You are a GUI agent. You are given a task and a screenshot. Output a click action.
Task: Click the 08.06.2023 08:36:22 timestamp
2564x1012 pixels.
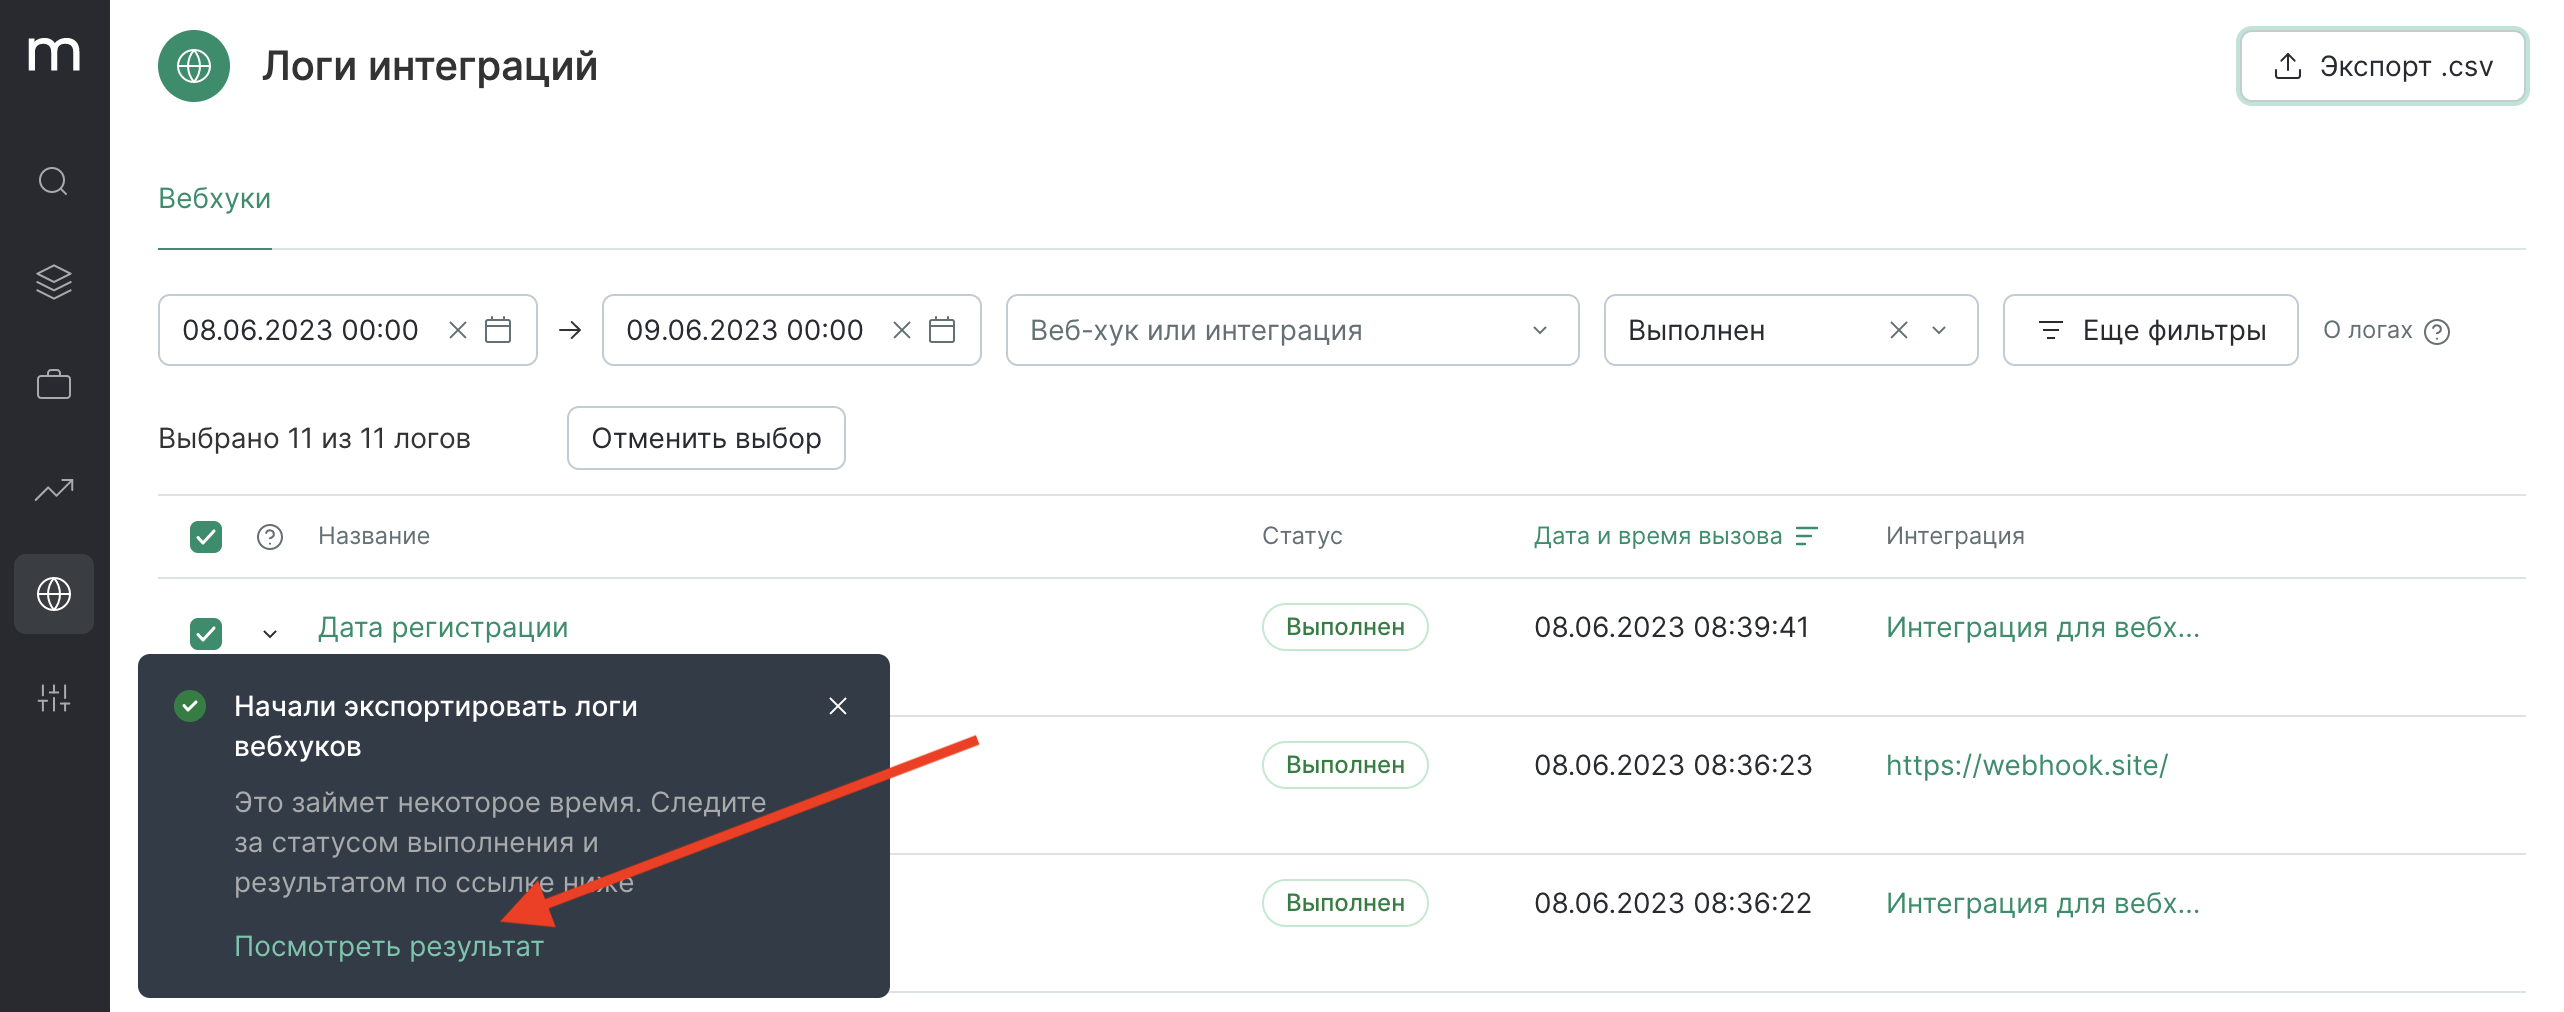tap(1673, 903)
